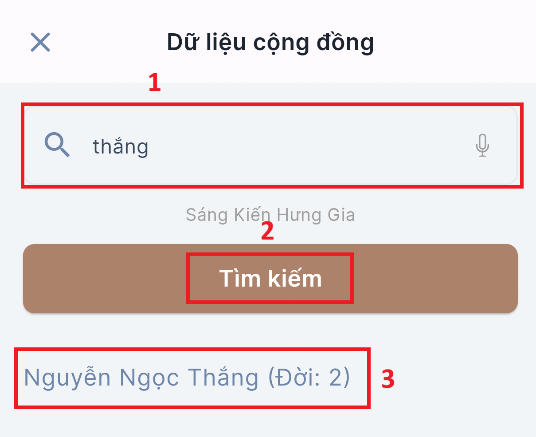Click the word kiếm on the brown button
Image resolution: width=536 pixels, height=437 pixels.
295,278
